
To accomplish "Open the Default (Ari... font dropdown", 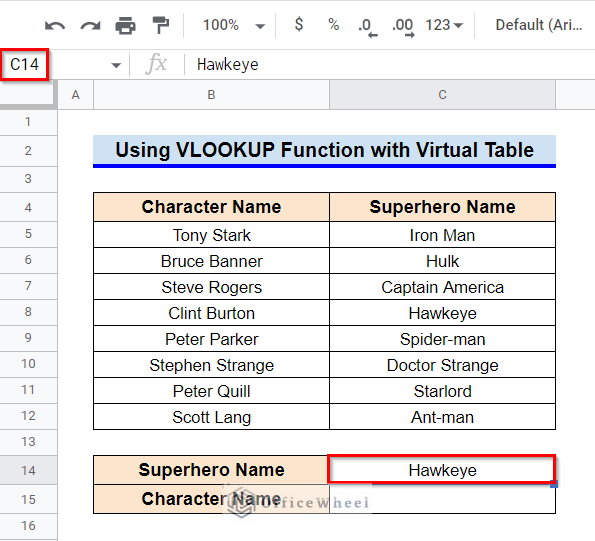I will [538, 25].
